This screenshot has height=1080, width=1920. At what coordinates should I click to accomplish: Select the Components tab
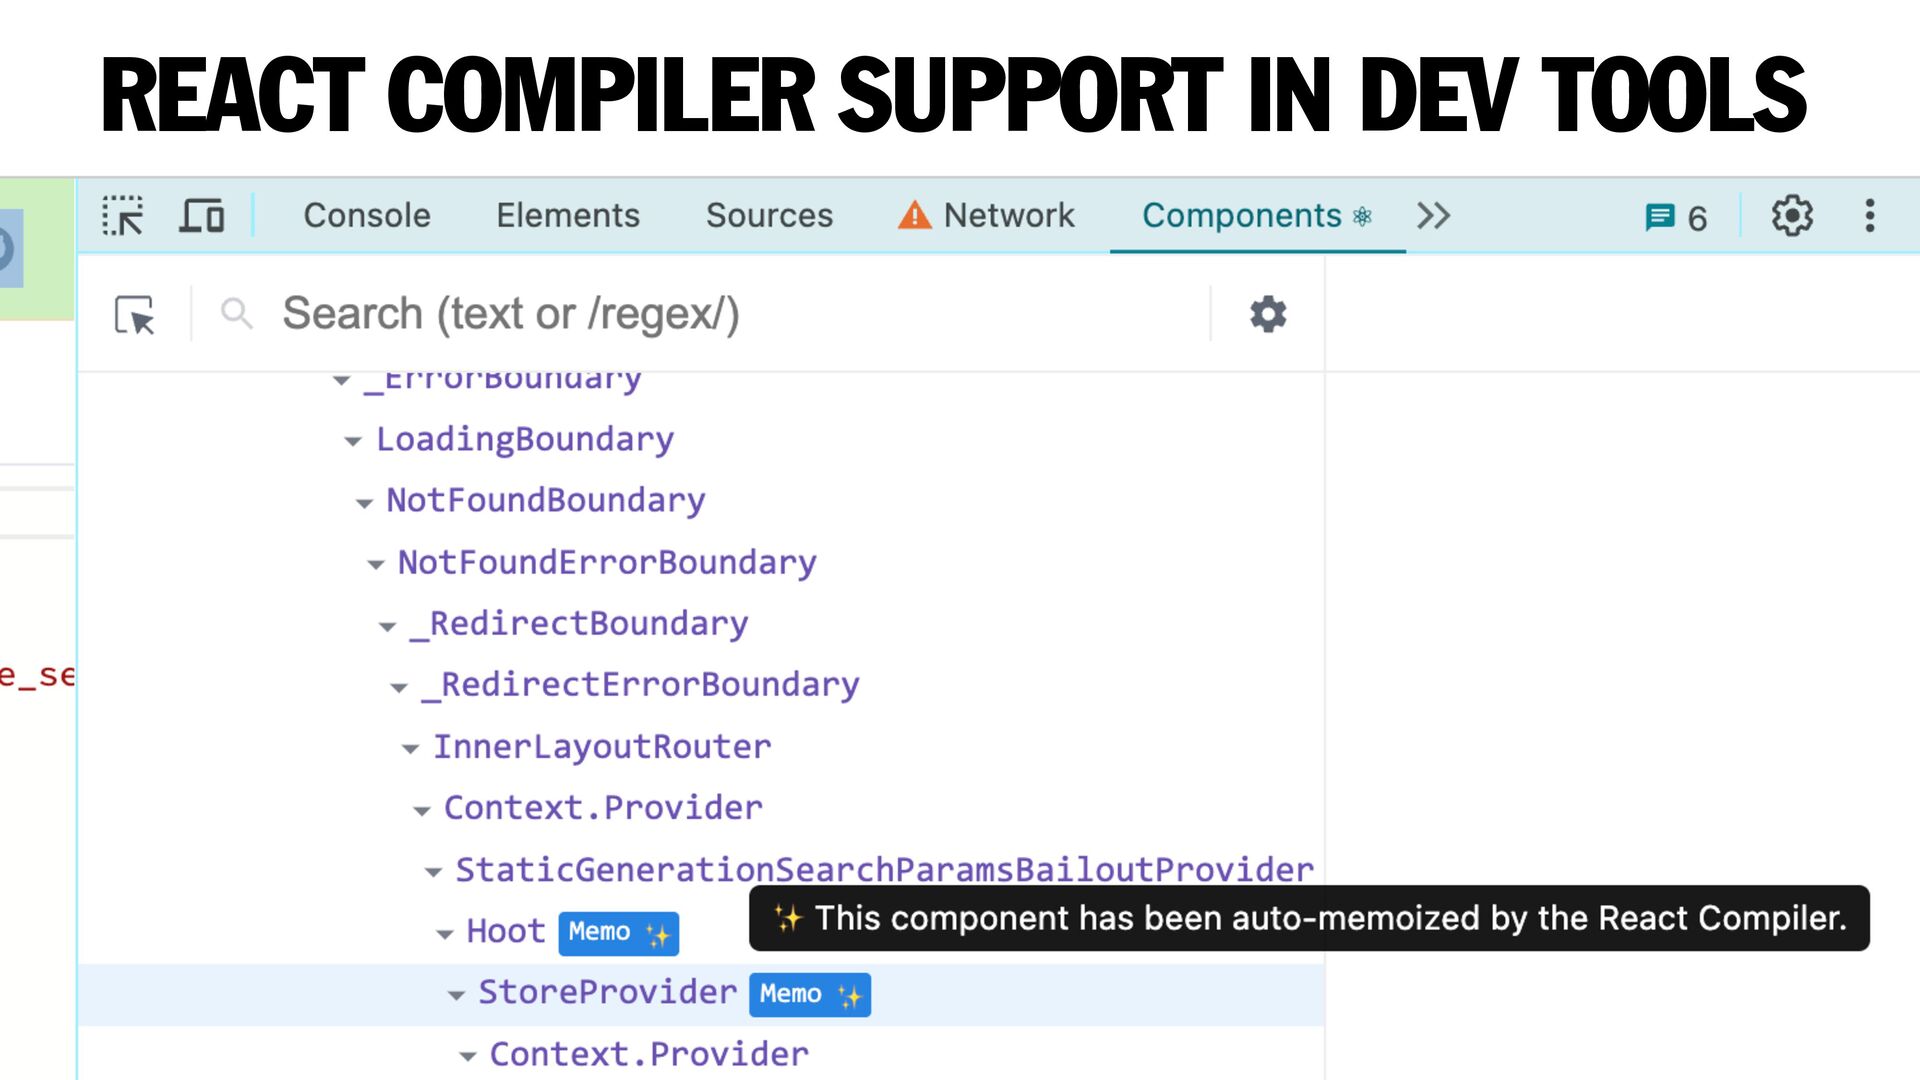(1257, 216)
